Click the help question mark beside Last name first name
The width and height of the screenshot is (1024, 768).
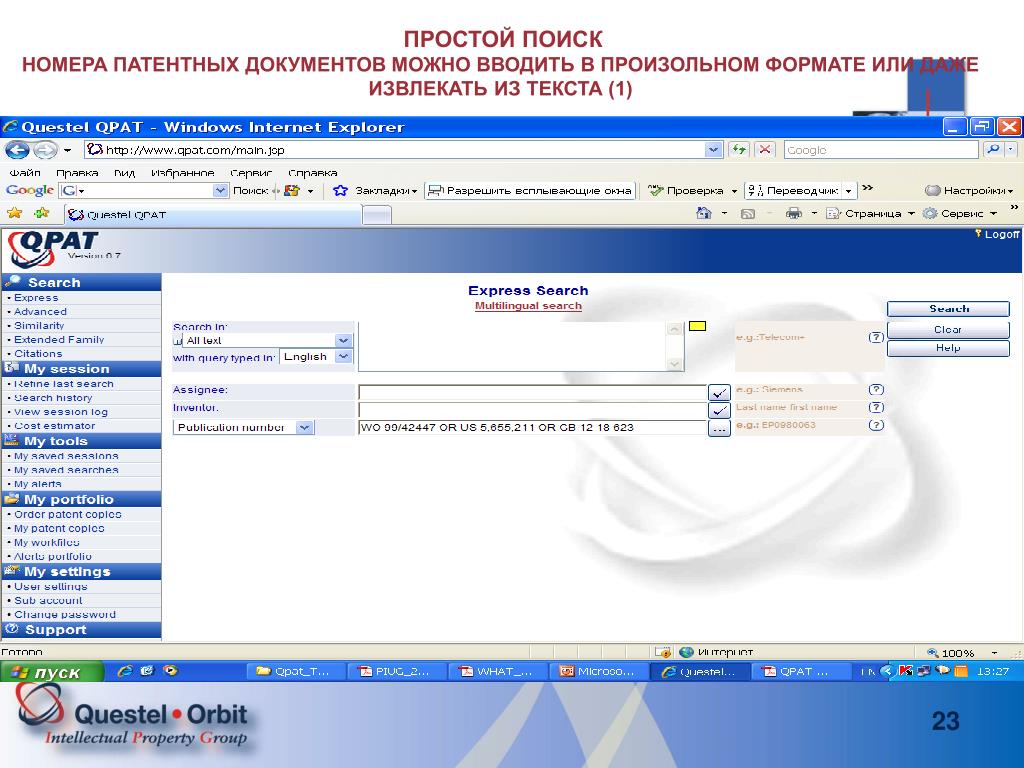pyautogui.click(x=876, y=408)
